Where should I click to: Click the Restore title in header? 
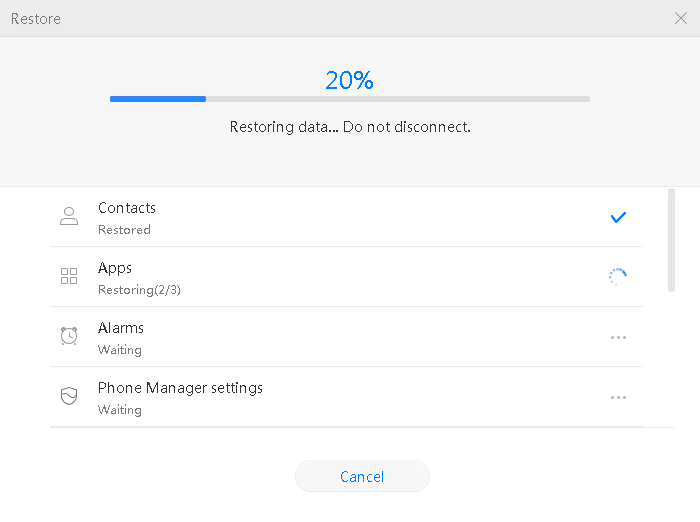[36, 19]
